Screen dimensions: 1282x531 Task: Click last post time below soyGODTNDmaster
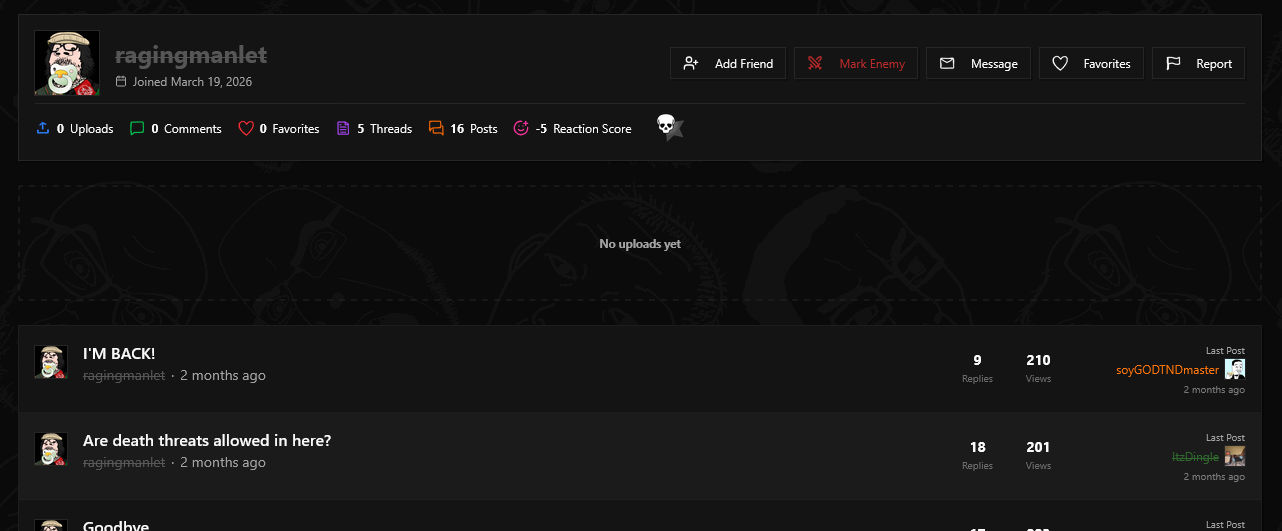1214,390
